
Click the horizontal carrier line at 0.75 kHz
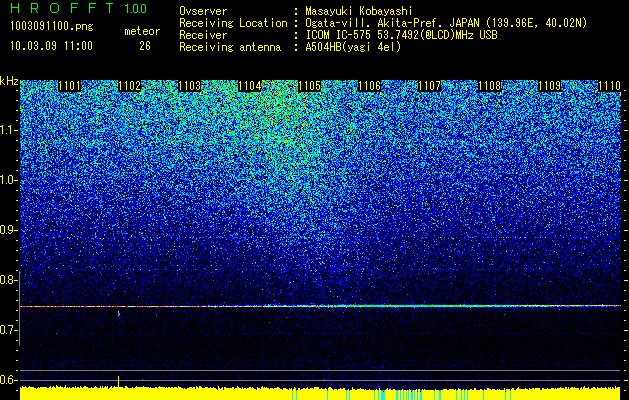click(x=320, y=306)
